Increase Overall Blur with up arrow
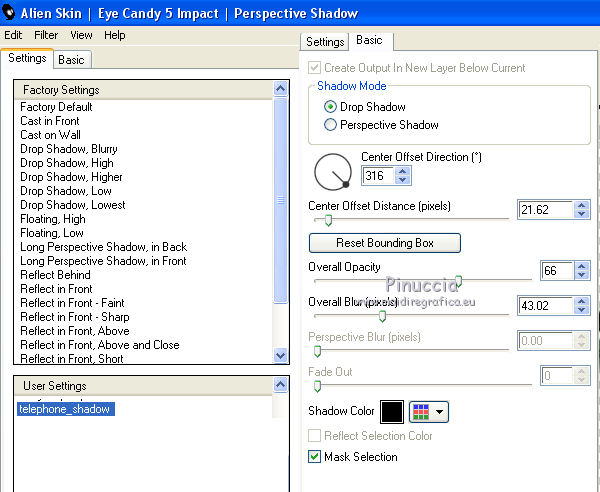 [582, 301]
